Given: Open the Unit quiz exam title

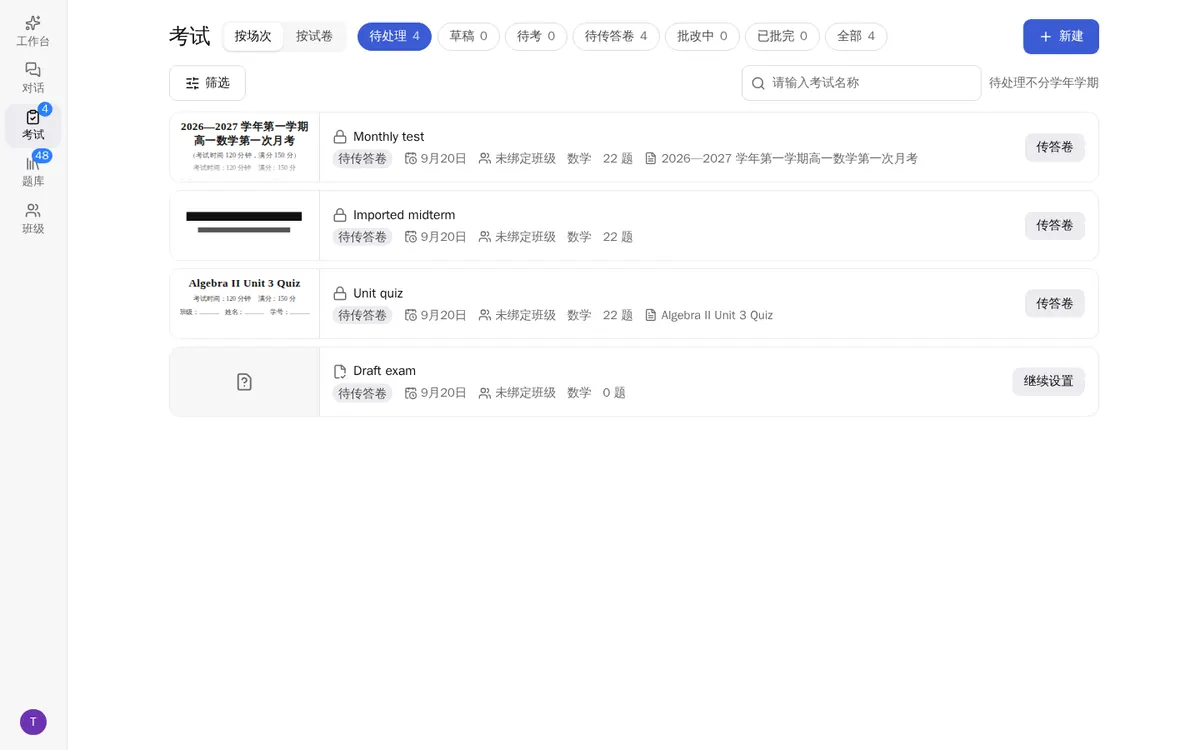Looking at the screenshot, I should click(x=378, y=293).
